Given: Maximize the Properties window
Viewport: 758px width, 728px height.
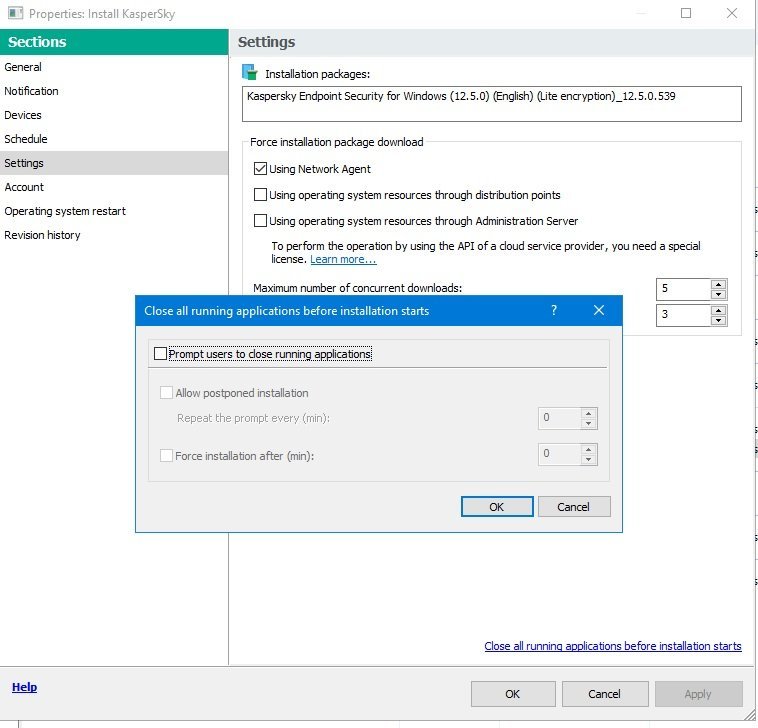Looking at the screenshot, I should tap(685, 13).
